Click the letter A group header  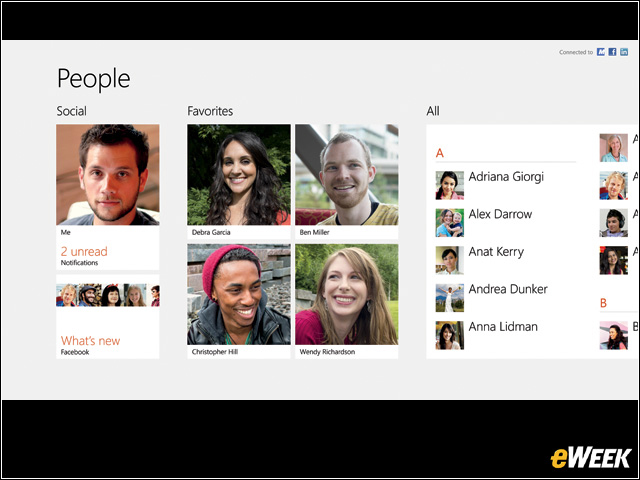tap(440, 153)
